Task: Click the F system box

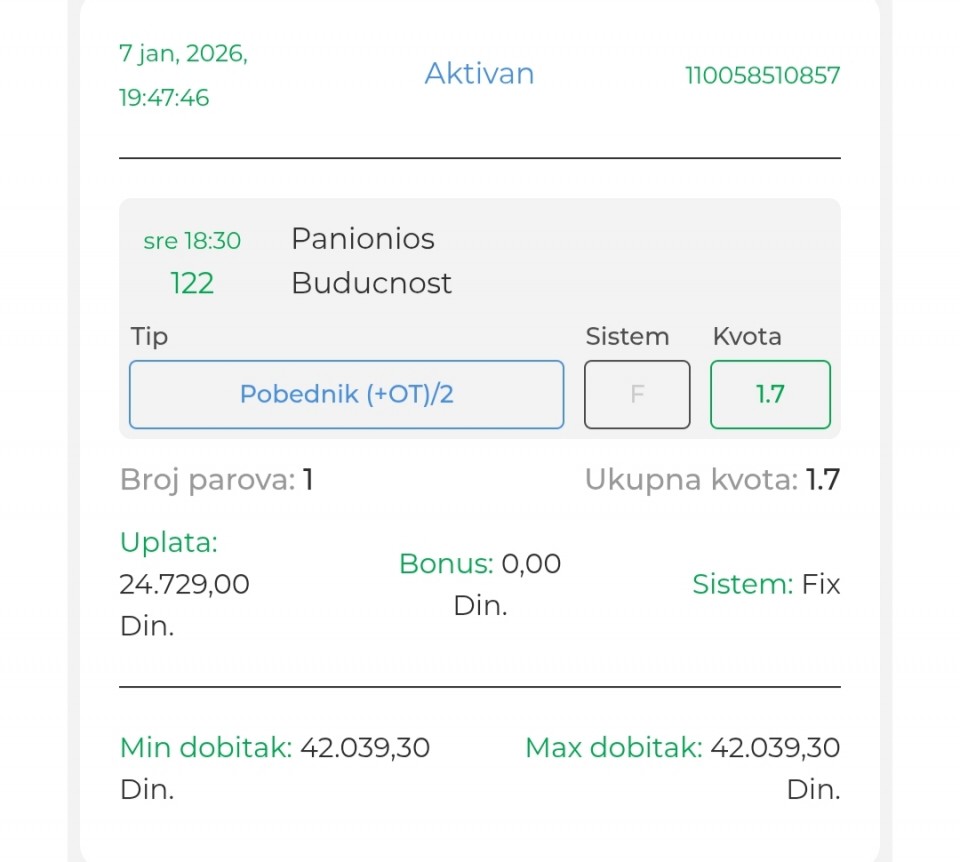Action: 637,394
